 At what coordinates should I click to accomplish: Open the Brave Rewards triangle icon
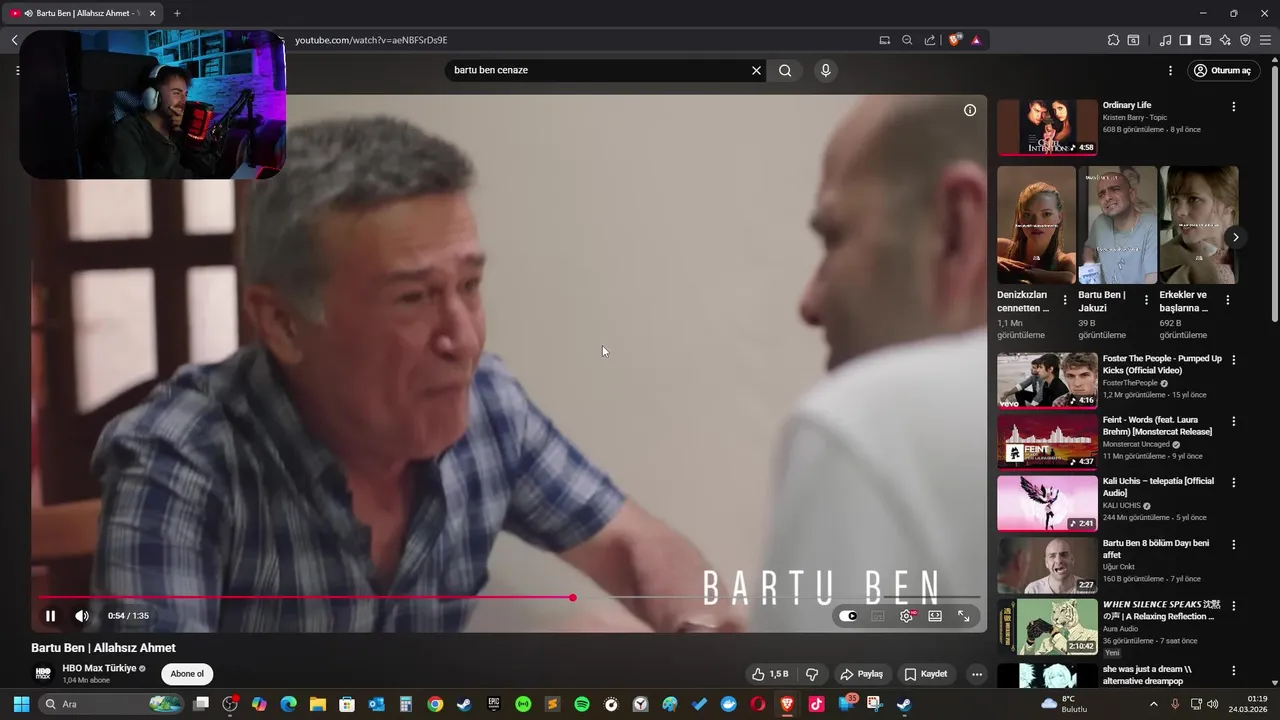click(976, 40)
